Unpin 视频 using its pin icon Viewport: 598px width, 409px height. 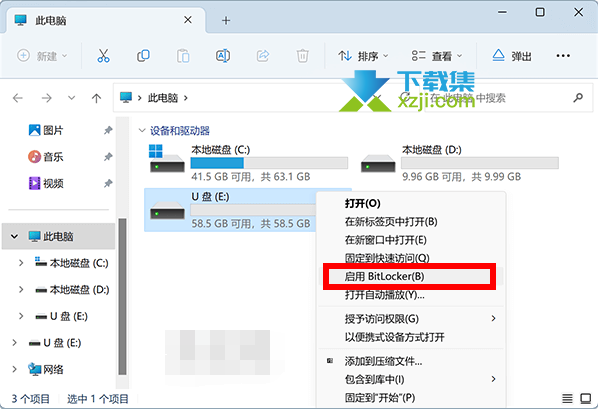click(x=108, y=184)
